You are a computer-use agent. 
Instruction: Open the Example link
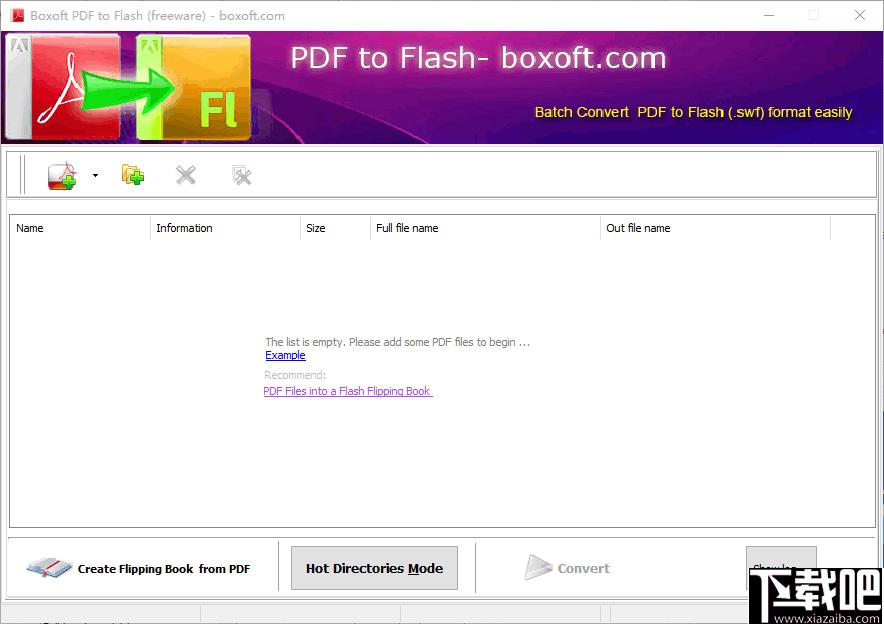[285, 355]
